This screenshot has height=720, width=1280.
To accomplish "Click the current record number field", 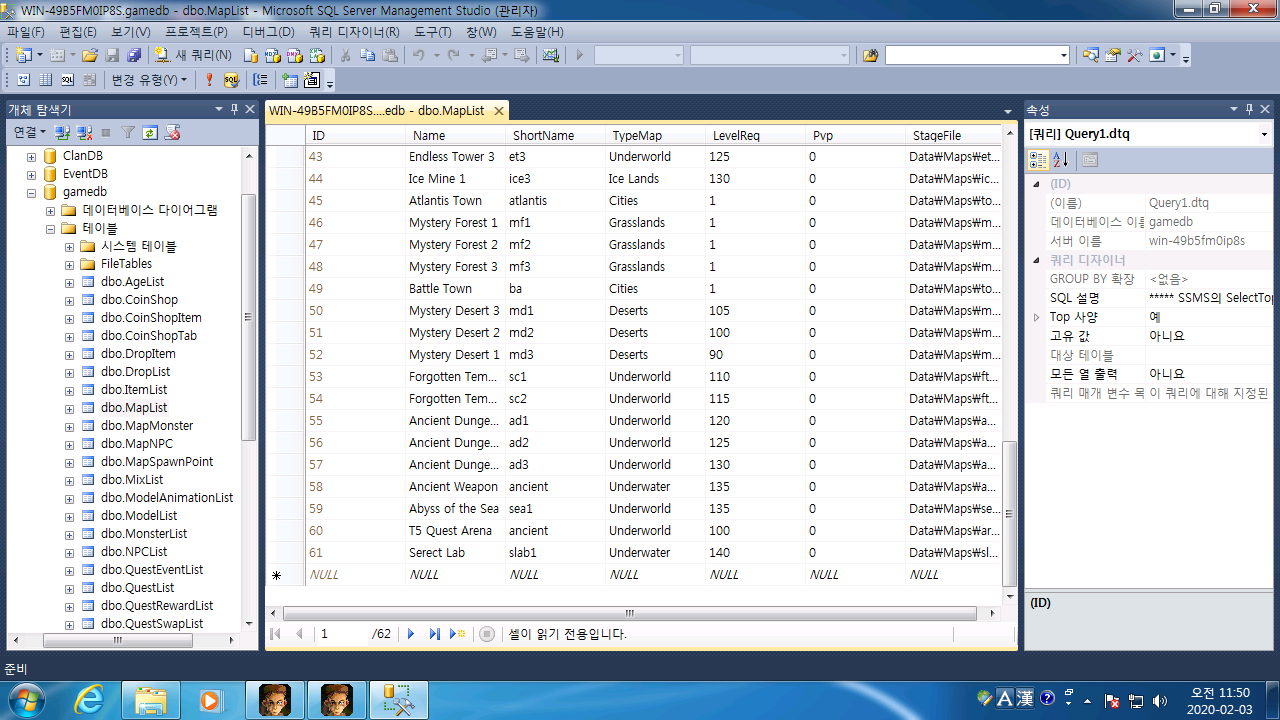I will coord(341,634).
